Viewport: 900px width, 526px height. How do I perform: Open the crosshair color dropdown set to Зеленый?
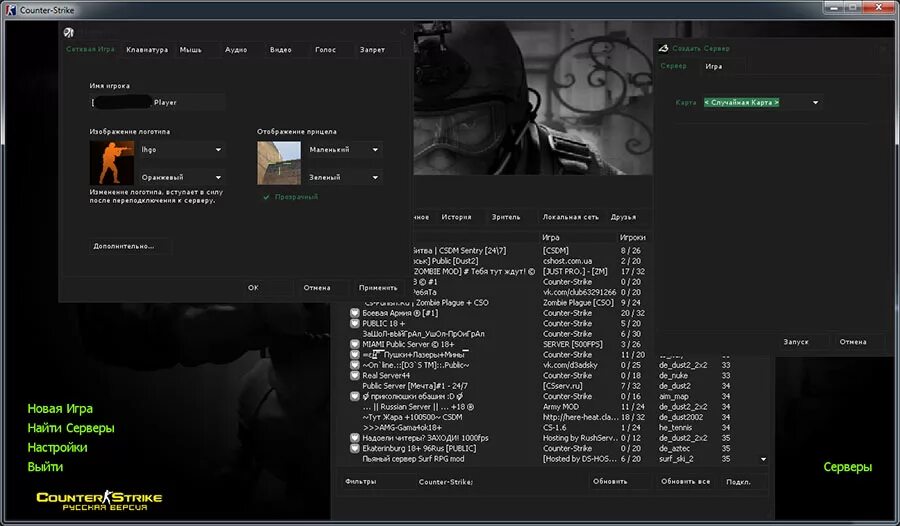pyautogui.click(x=344, y=177)
